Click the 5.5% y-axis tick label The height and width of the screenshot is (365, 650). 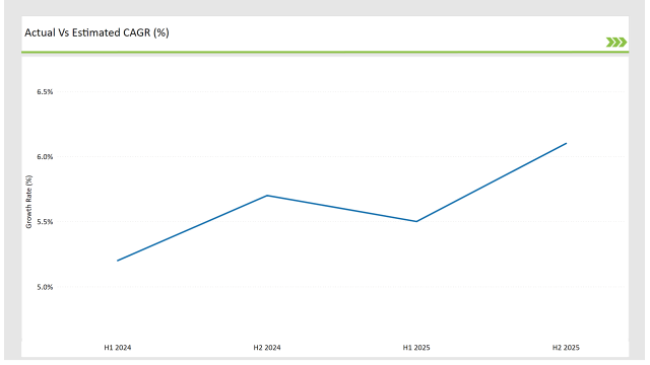pyautogui.click(x=45, y=222)
